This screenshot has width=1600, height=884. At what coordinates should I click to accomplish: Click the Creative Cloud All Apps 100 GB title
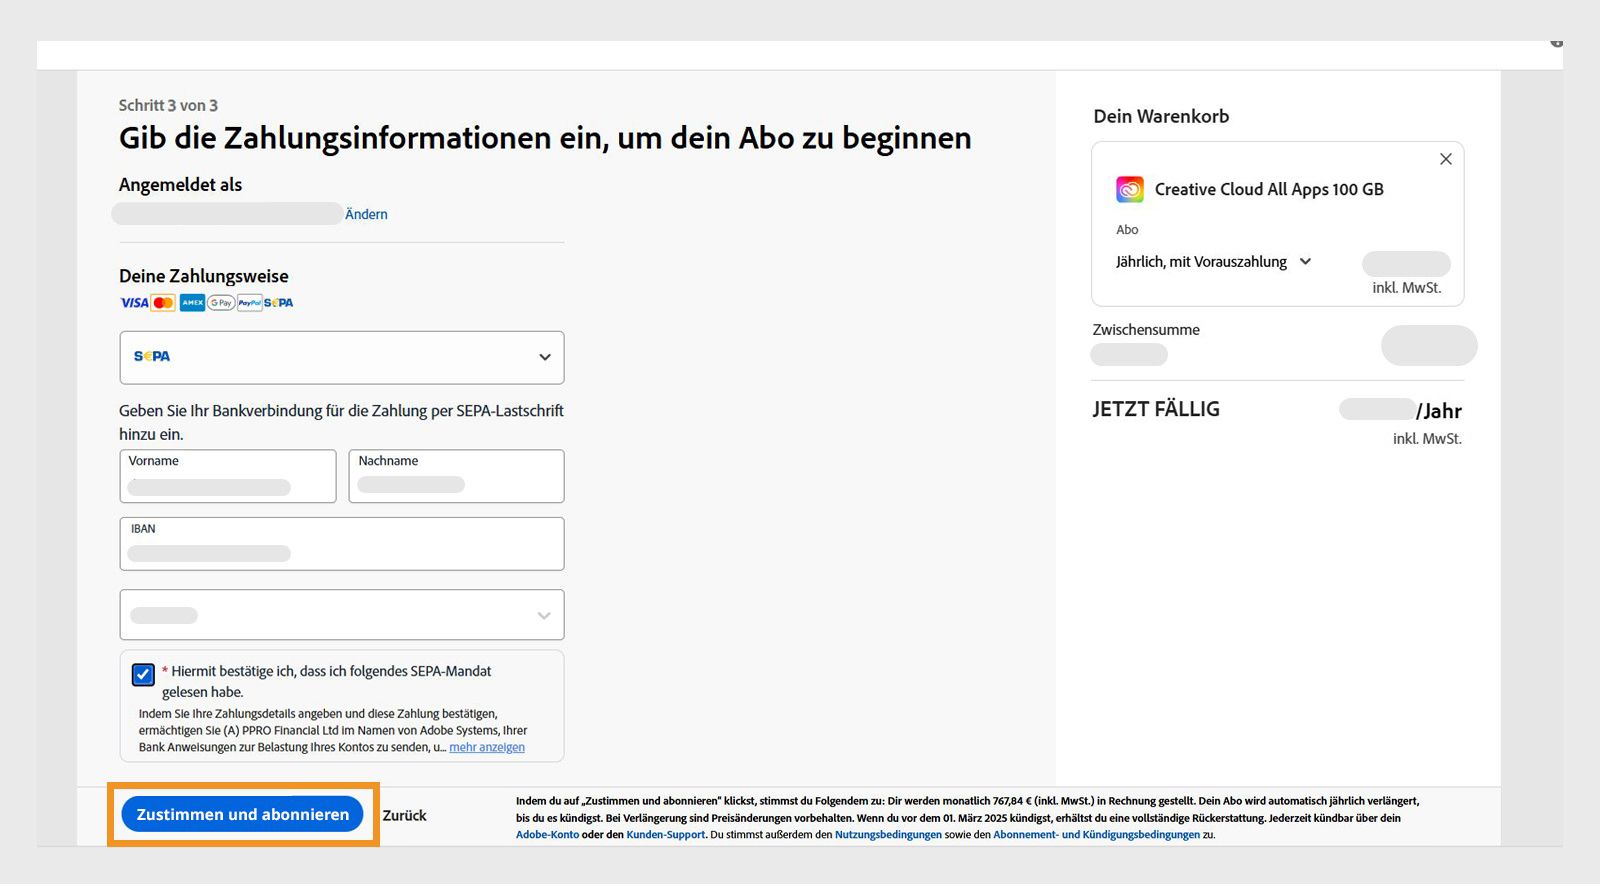click(x=1269, y=189)
